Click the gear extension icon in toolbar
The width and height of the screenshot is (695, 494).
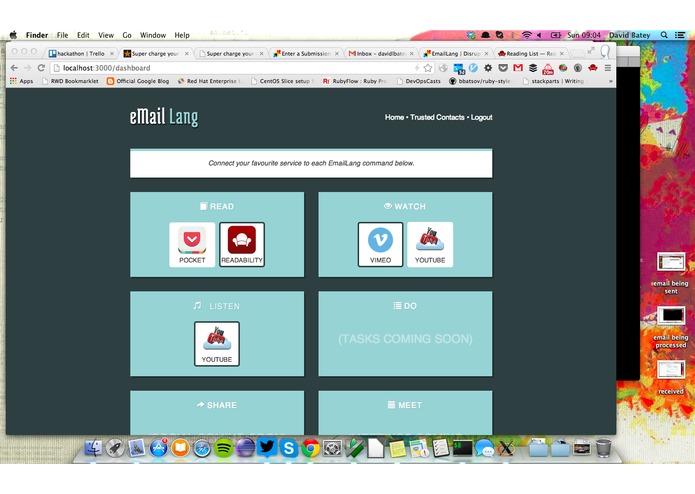488,68
